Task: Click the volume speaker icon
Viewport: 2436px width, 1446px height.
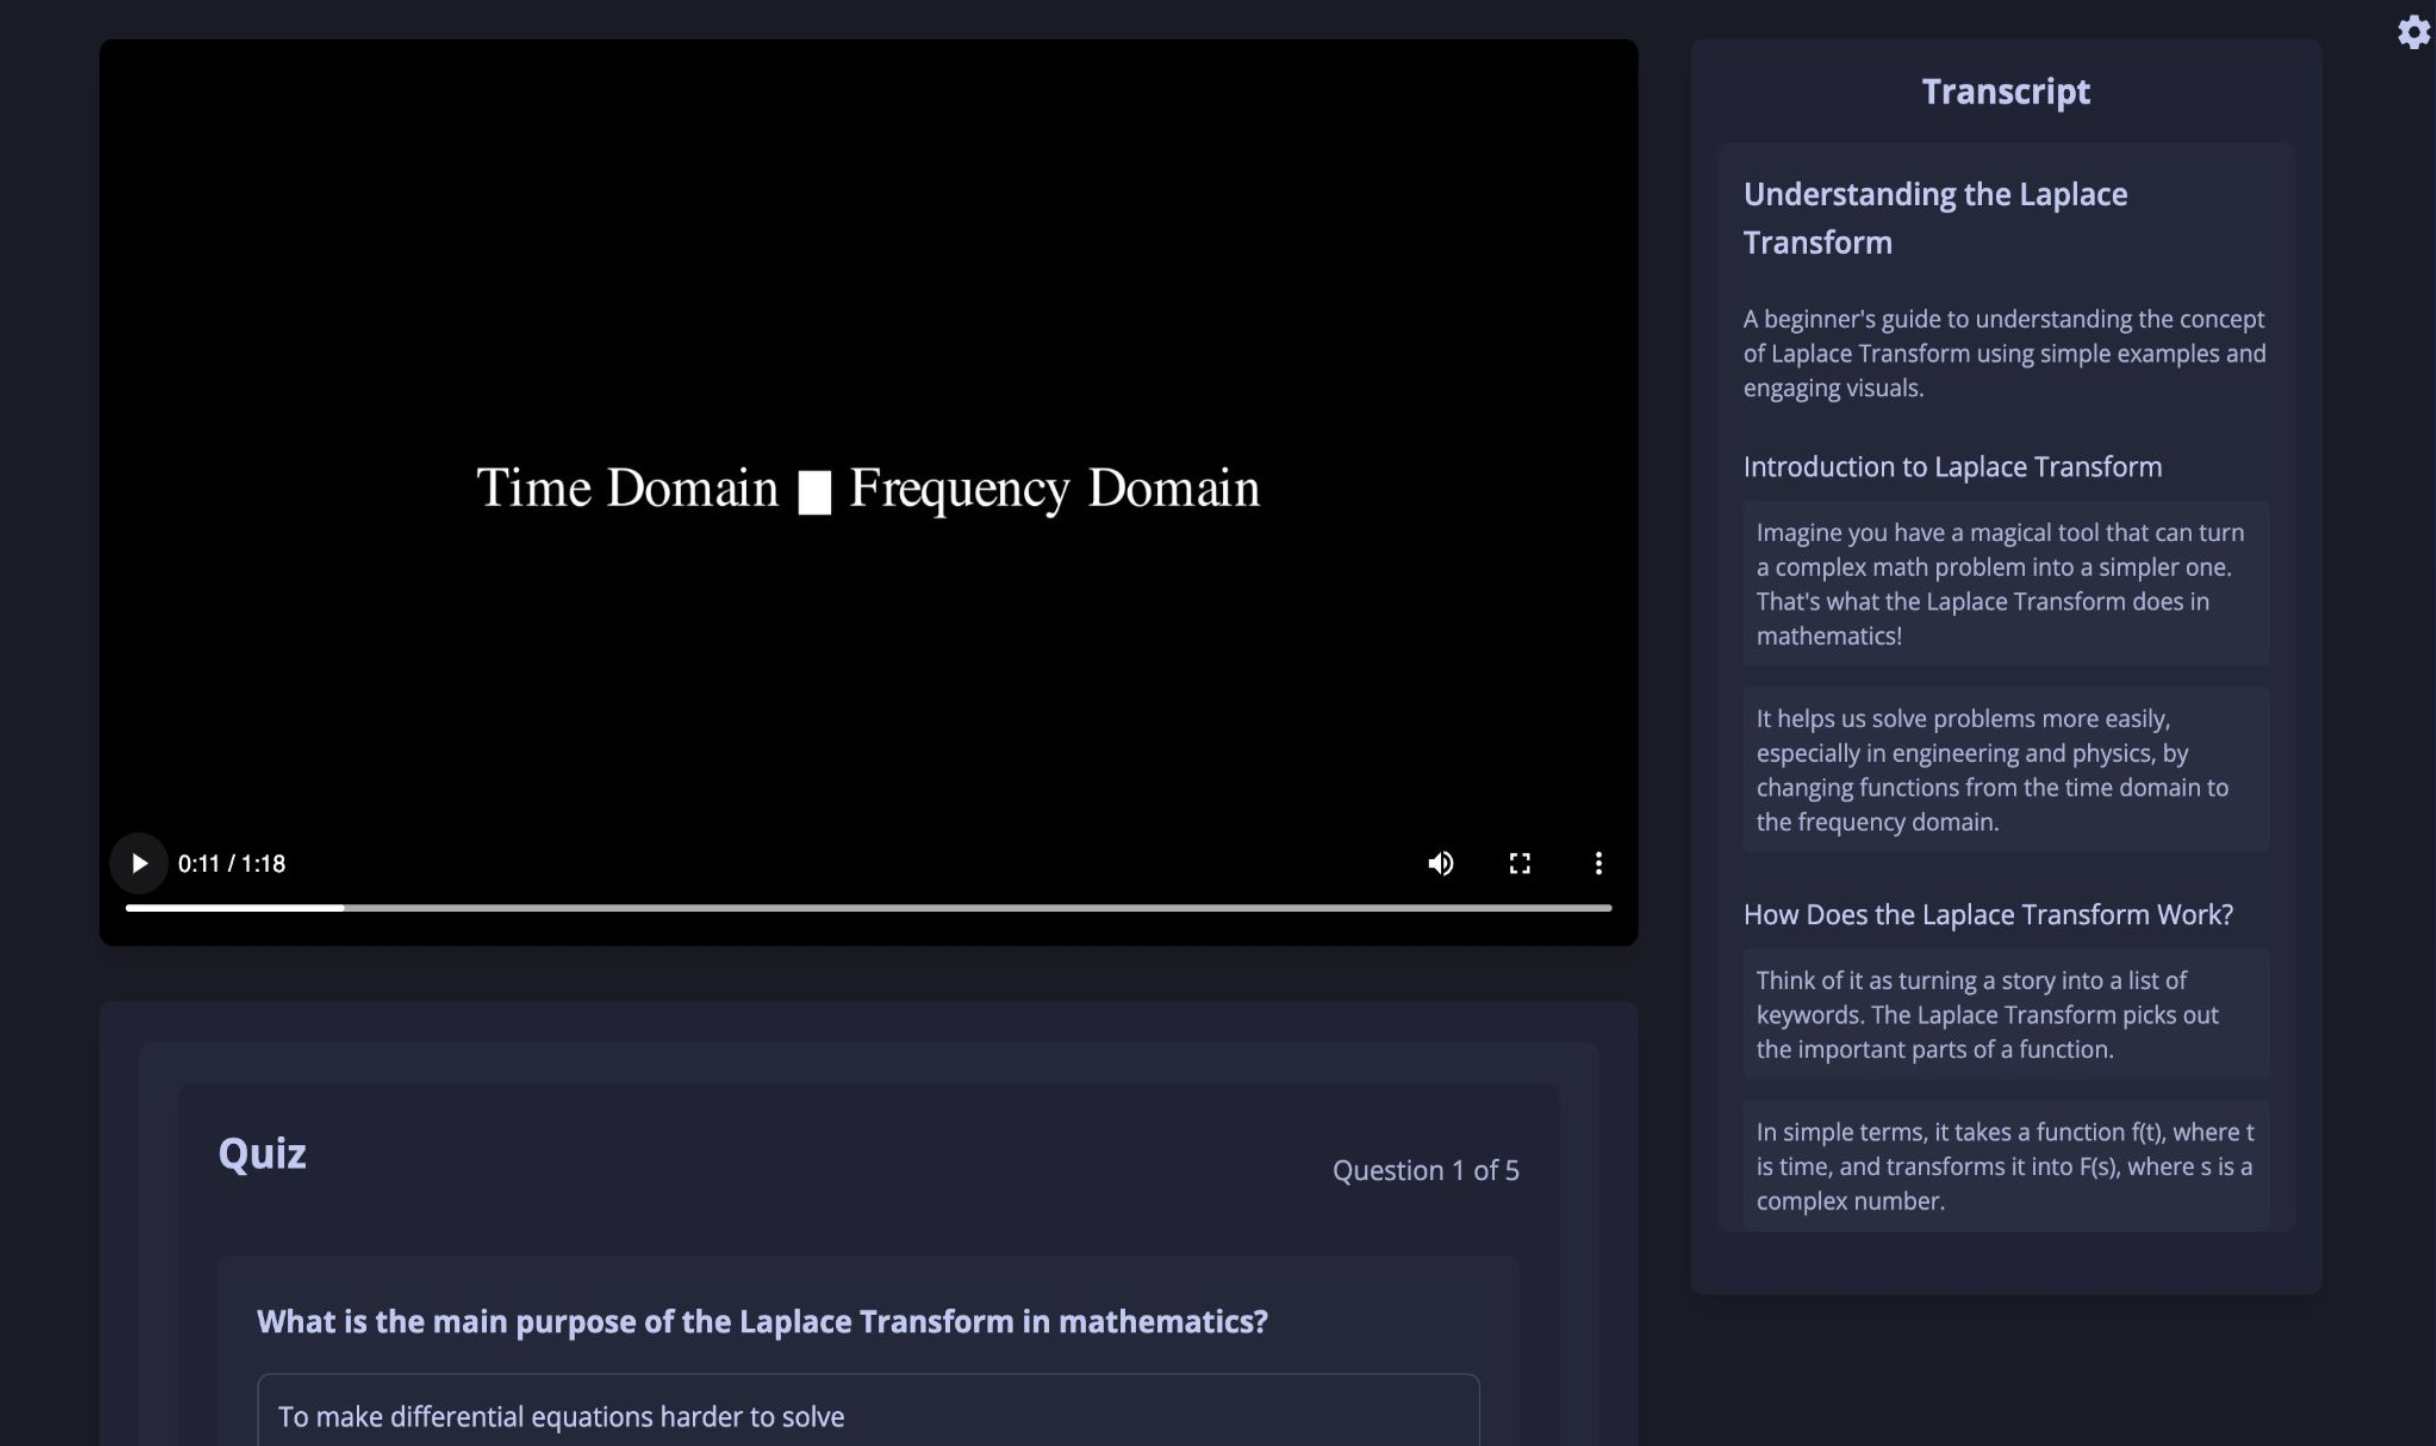Action: click(x=1442, y=863)
